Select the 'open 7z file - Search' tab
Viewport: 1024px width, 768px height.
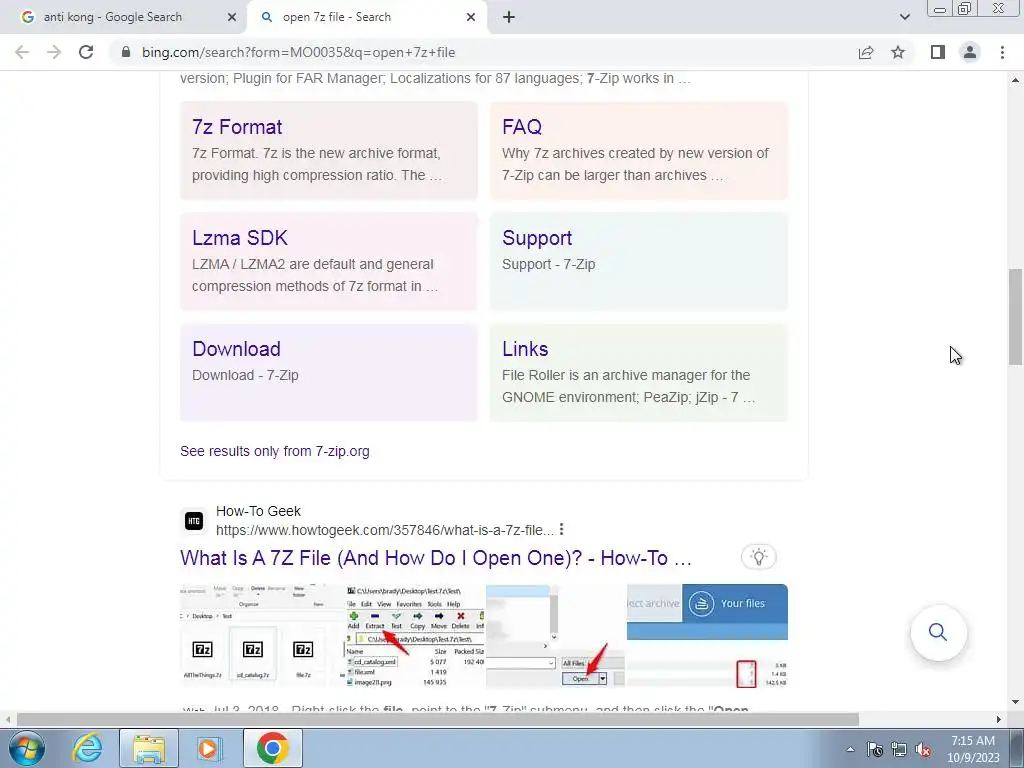366,18
